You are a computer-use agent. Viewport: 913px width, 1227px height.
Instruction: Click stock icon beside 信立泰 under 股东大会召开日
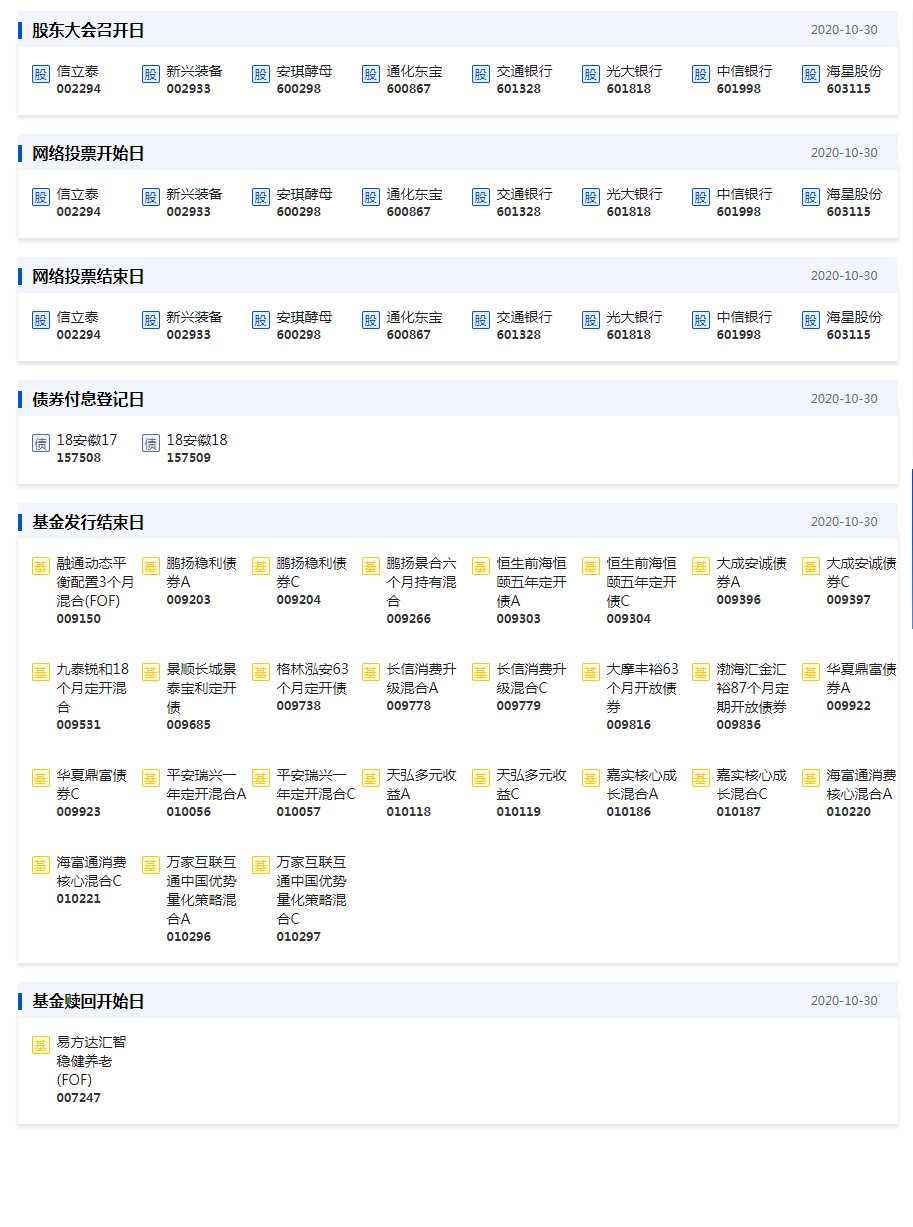click(x=41, y=74)
